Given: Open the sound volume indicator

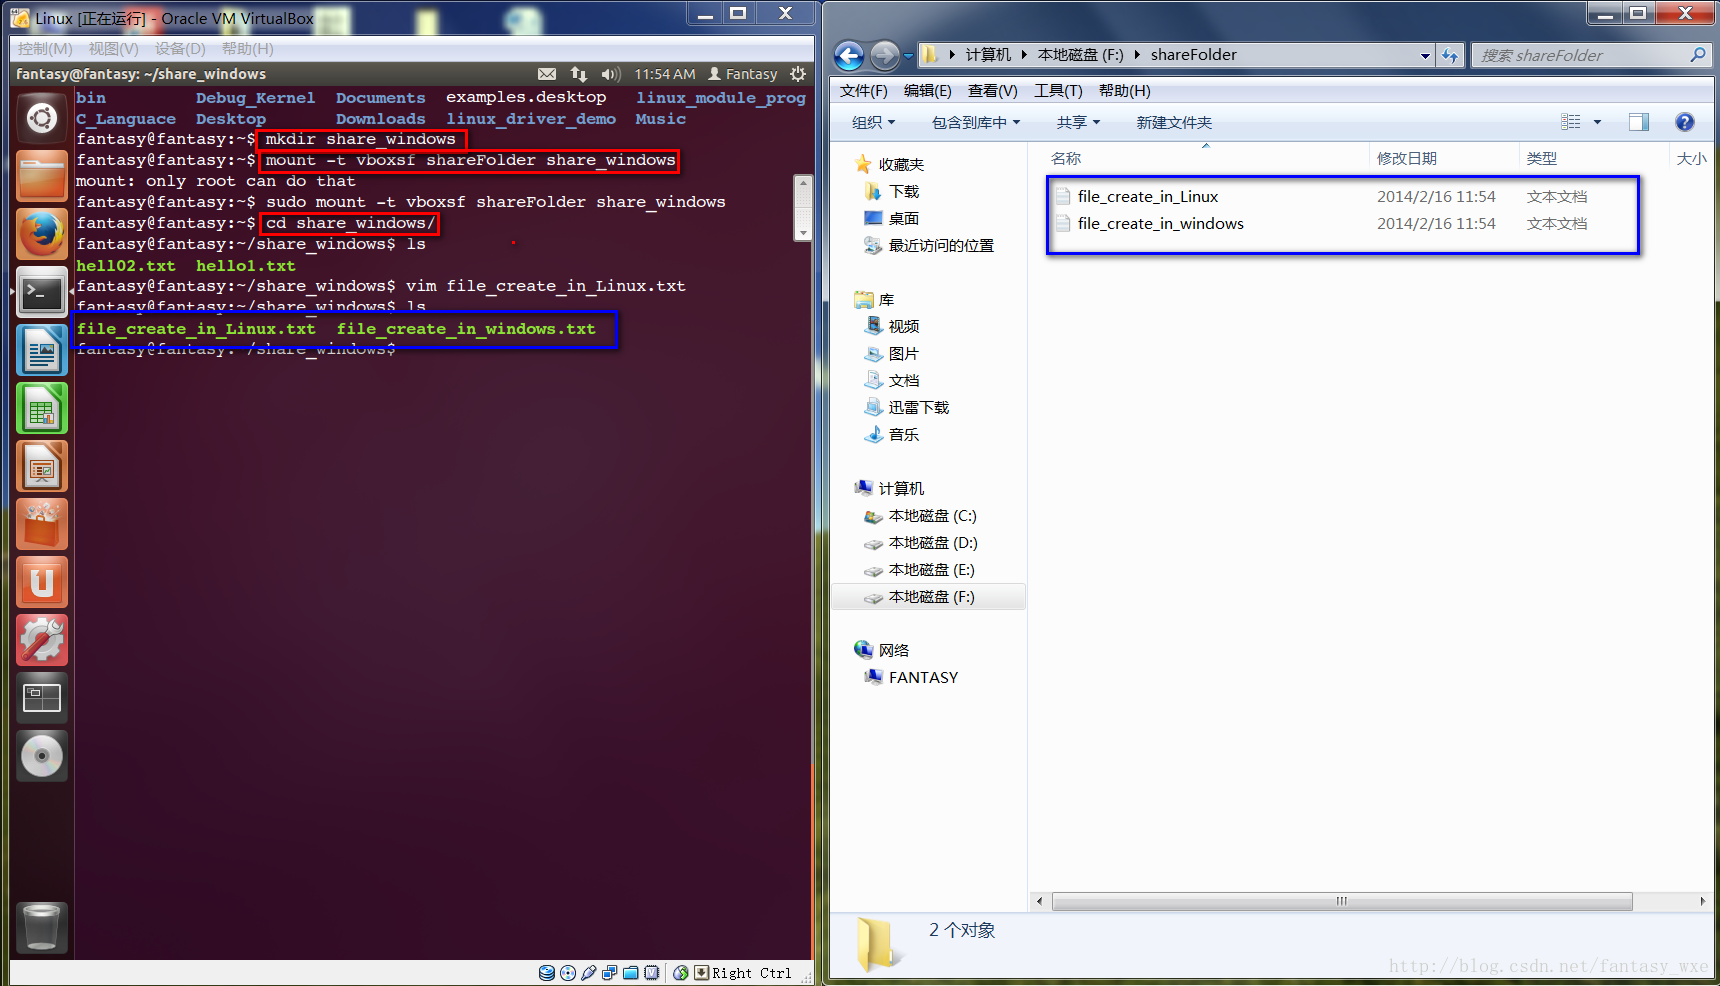Looking at the screenshot, I should click(610, 74).
